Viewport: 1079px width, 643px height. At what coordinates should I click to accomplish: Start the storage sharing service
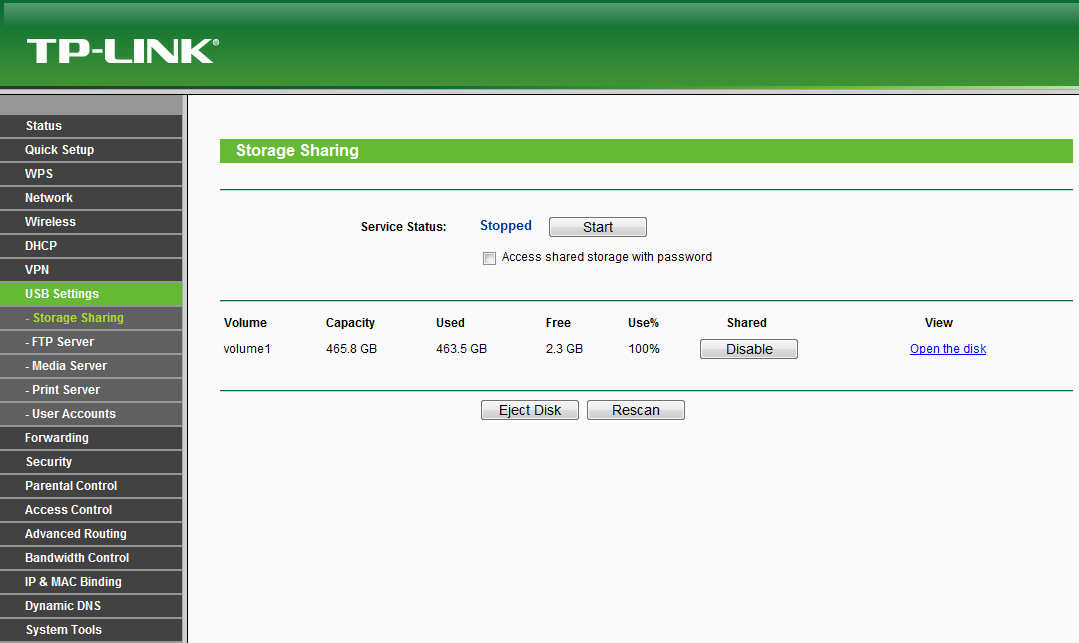point(597,227)
